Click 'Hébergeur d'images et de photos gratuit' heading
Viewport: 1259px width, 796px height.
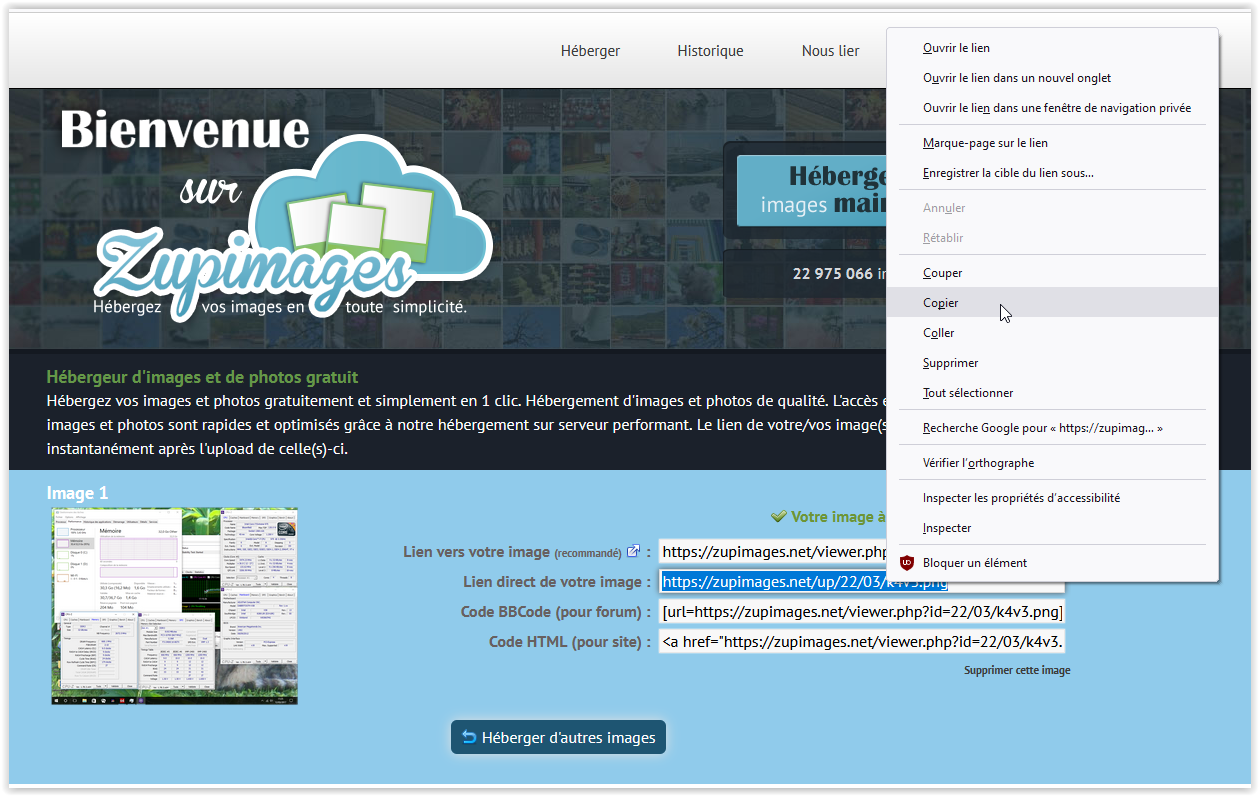click(202, 377)
